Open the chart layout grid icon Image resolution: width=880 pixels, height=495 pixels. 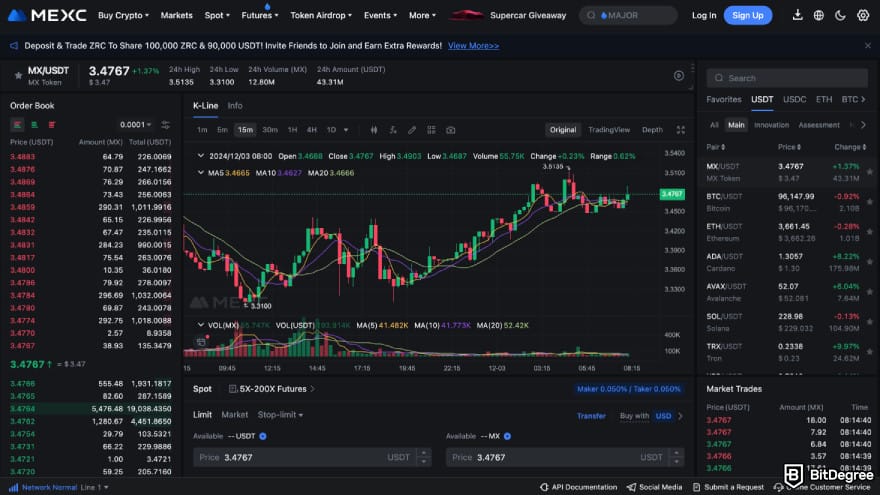[431, 130]
